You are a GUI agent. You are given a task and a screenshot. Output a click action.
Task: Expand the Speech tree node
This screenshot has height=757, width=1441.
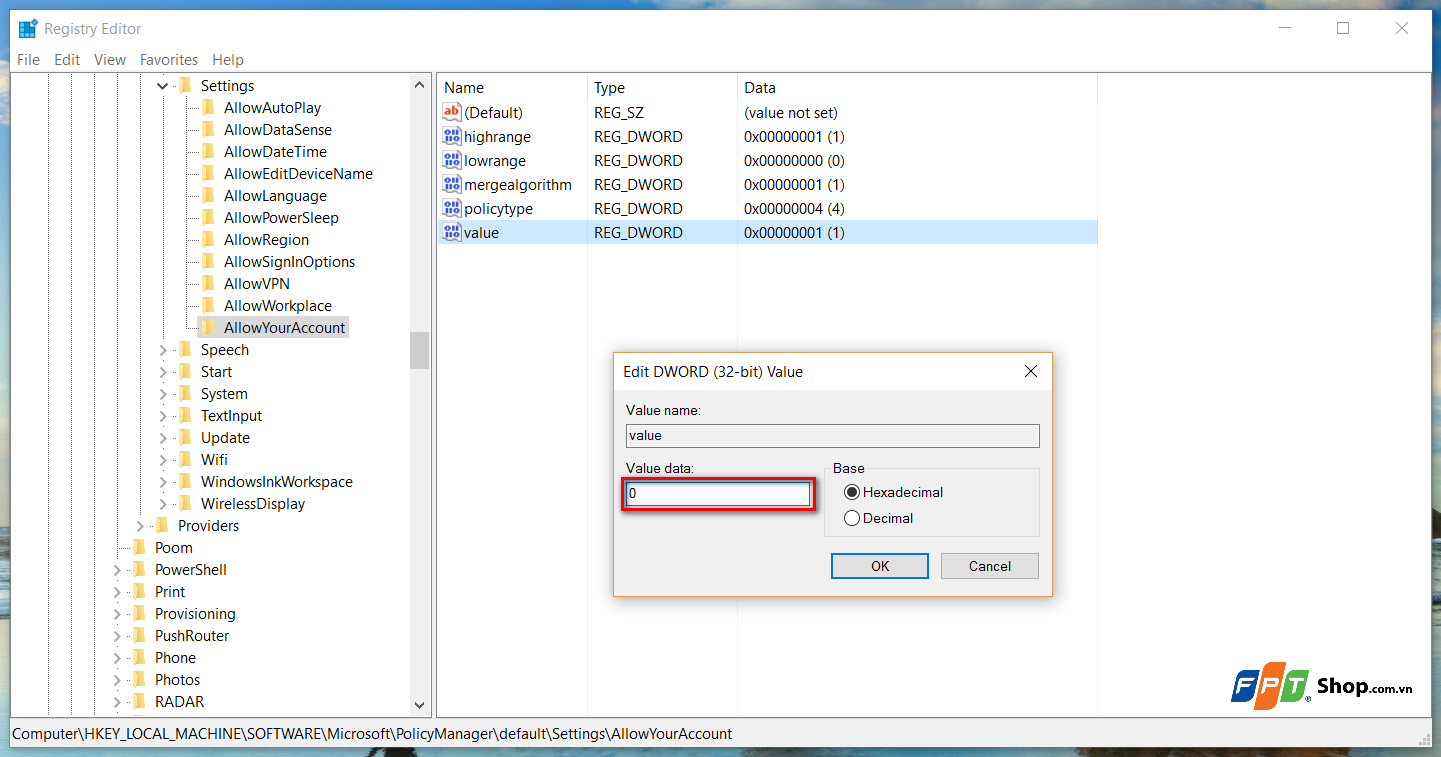[163, 349]
